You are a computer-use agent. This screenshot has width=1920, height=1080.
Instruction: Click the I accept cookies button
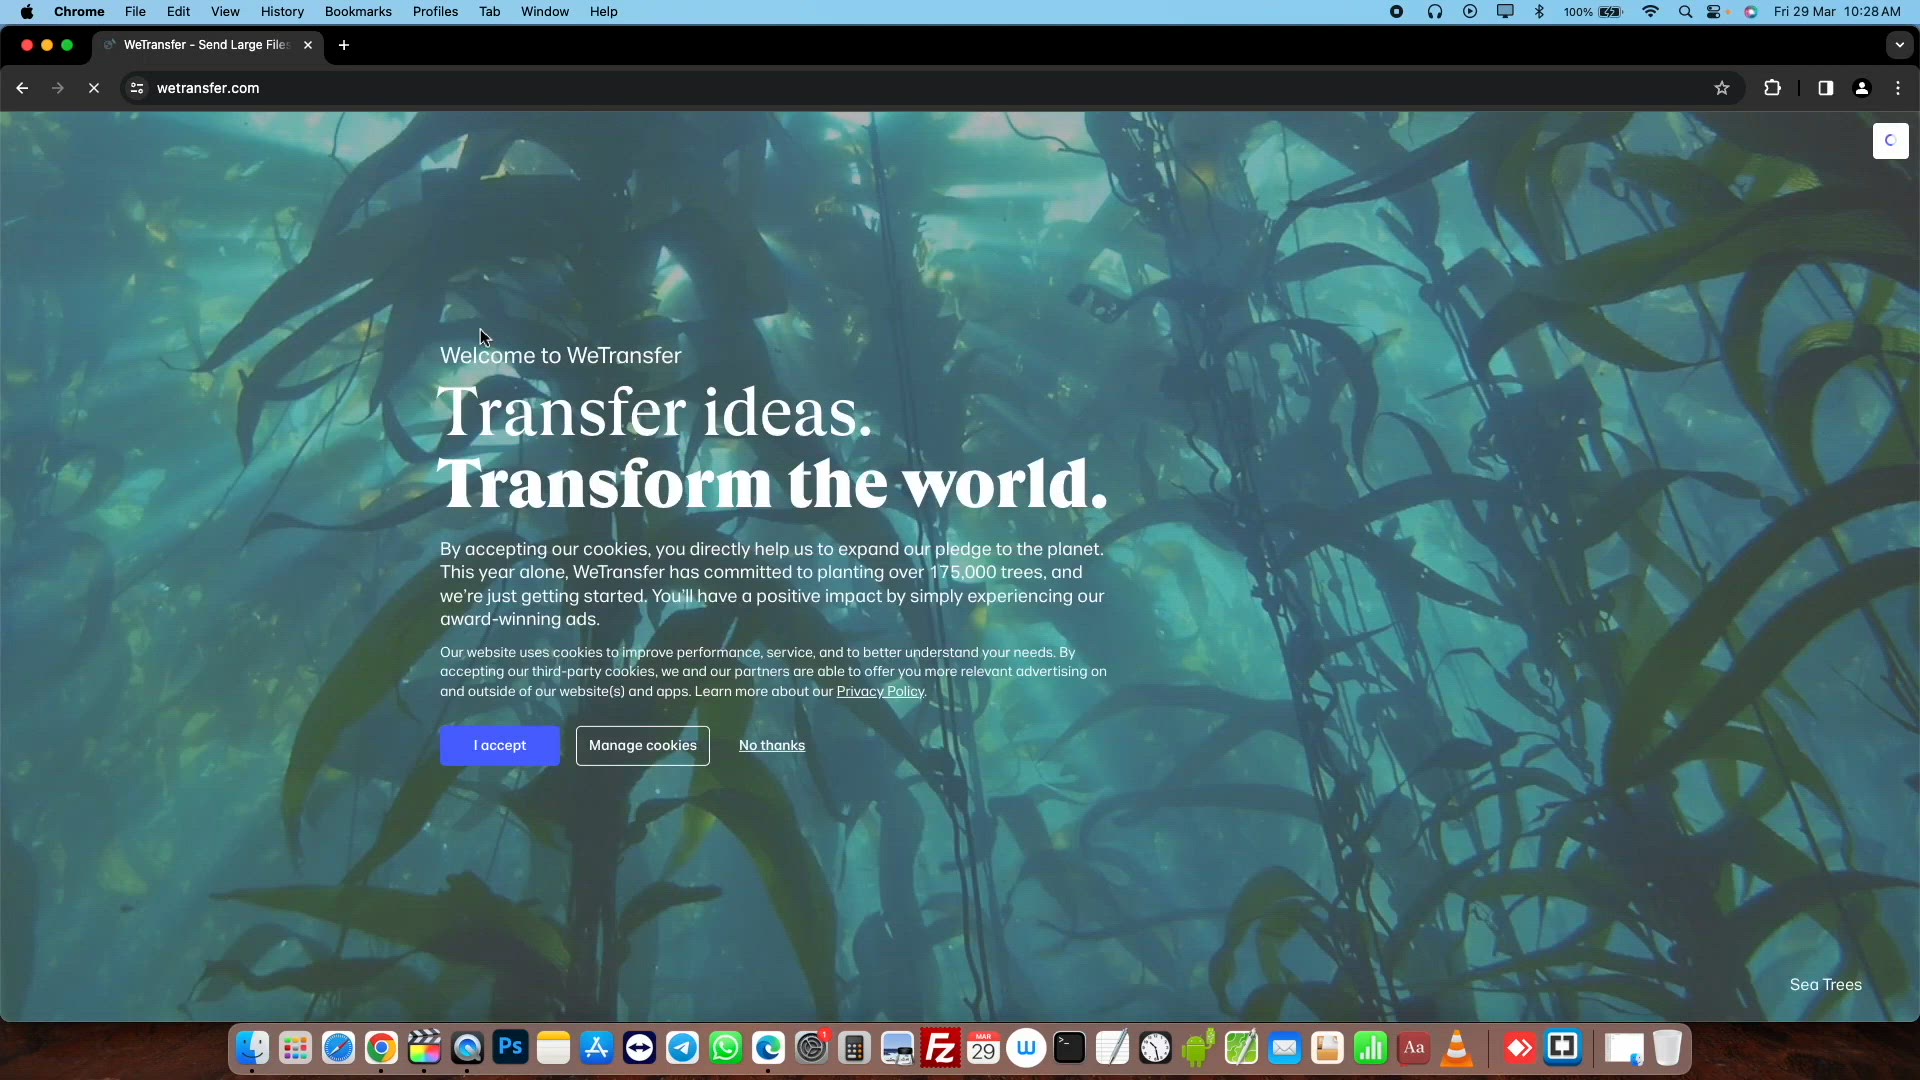coord(499,746)
